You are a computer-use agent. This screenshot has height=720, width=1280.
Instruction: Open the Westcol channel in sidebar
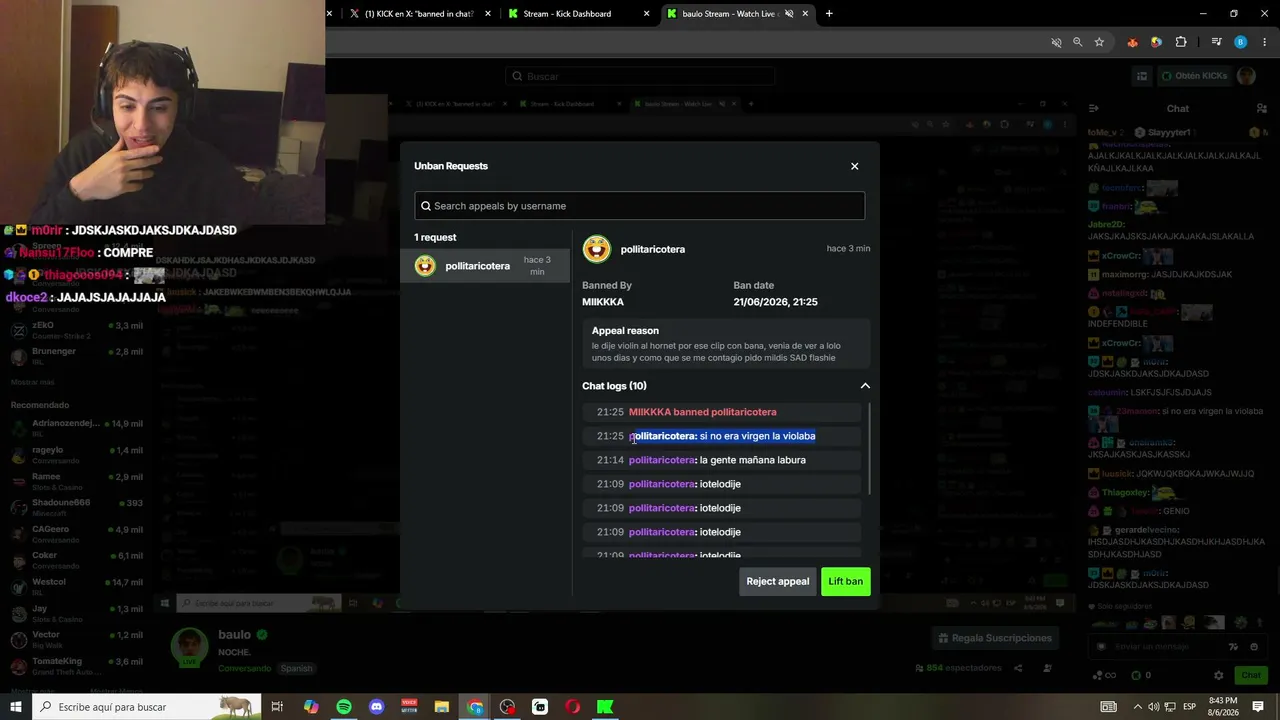tap(77, 587)
